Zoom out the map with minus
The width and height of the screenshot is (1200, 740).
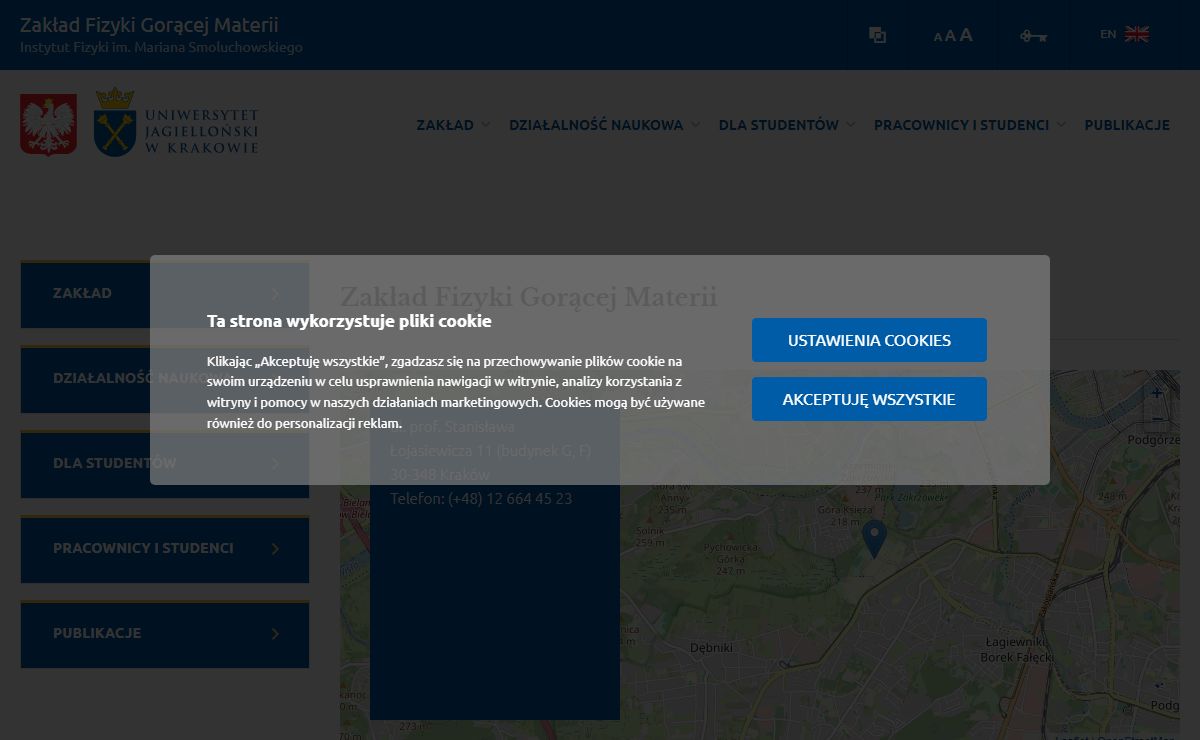pyautogui.click(x=1157, y=418)
